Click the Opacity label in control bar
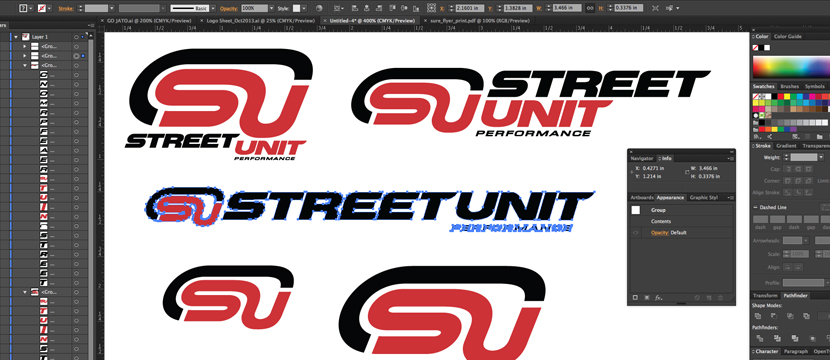 click(x=229, y=8)
